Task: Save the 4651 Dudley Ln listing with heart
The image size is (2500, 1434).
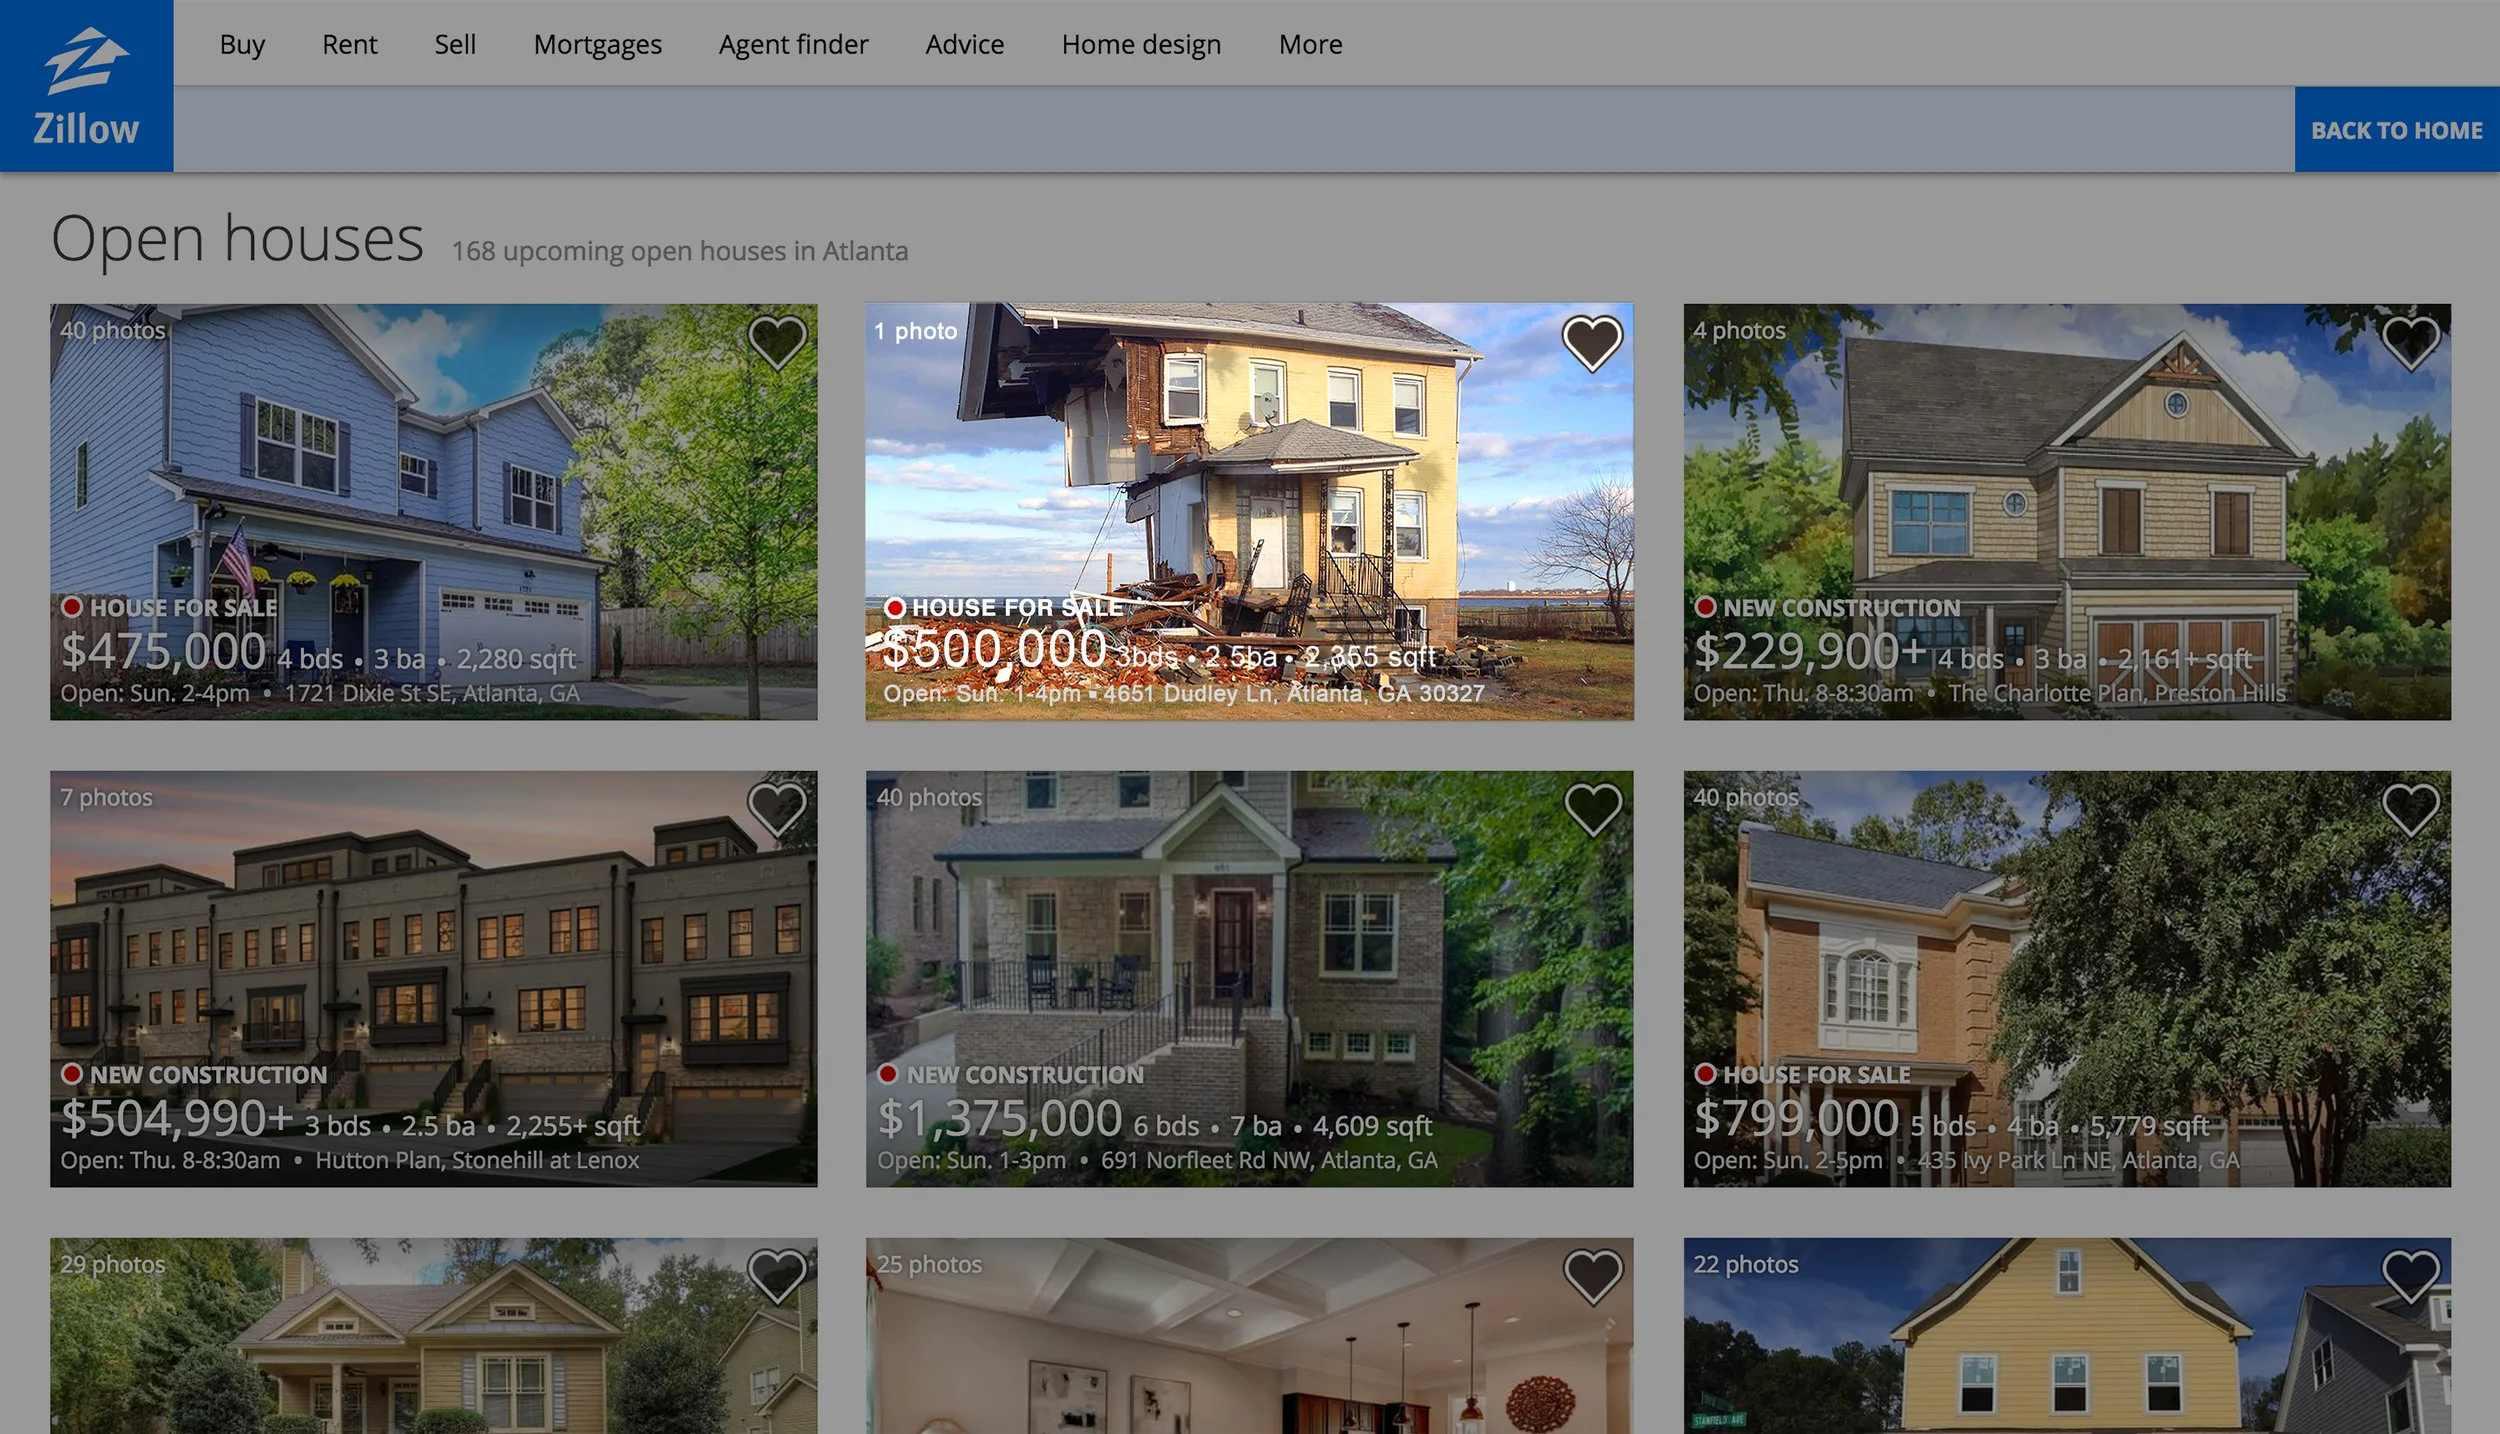Action: (x=1592, y=343)
